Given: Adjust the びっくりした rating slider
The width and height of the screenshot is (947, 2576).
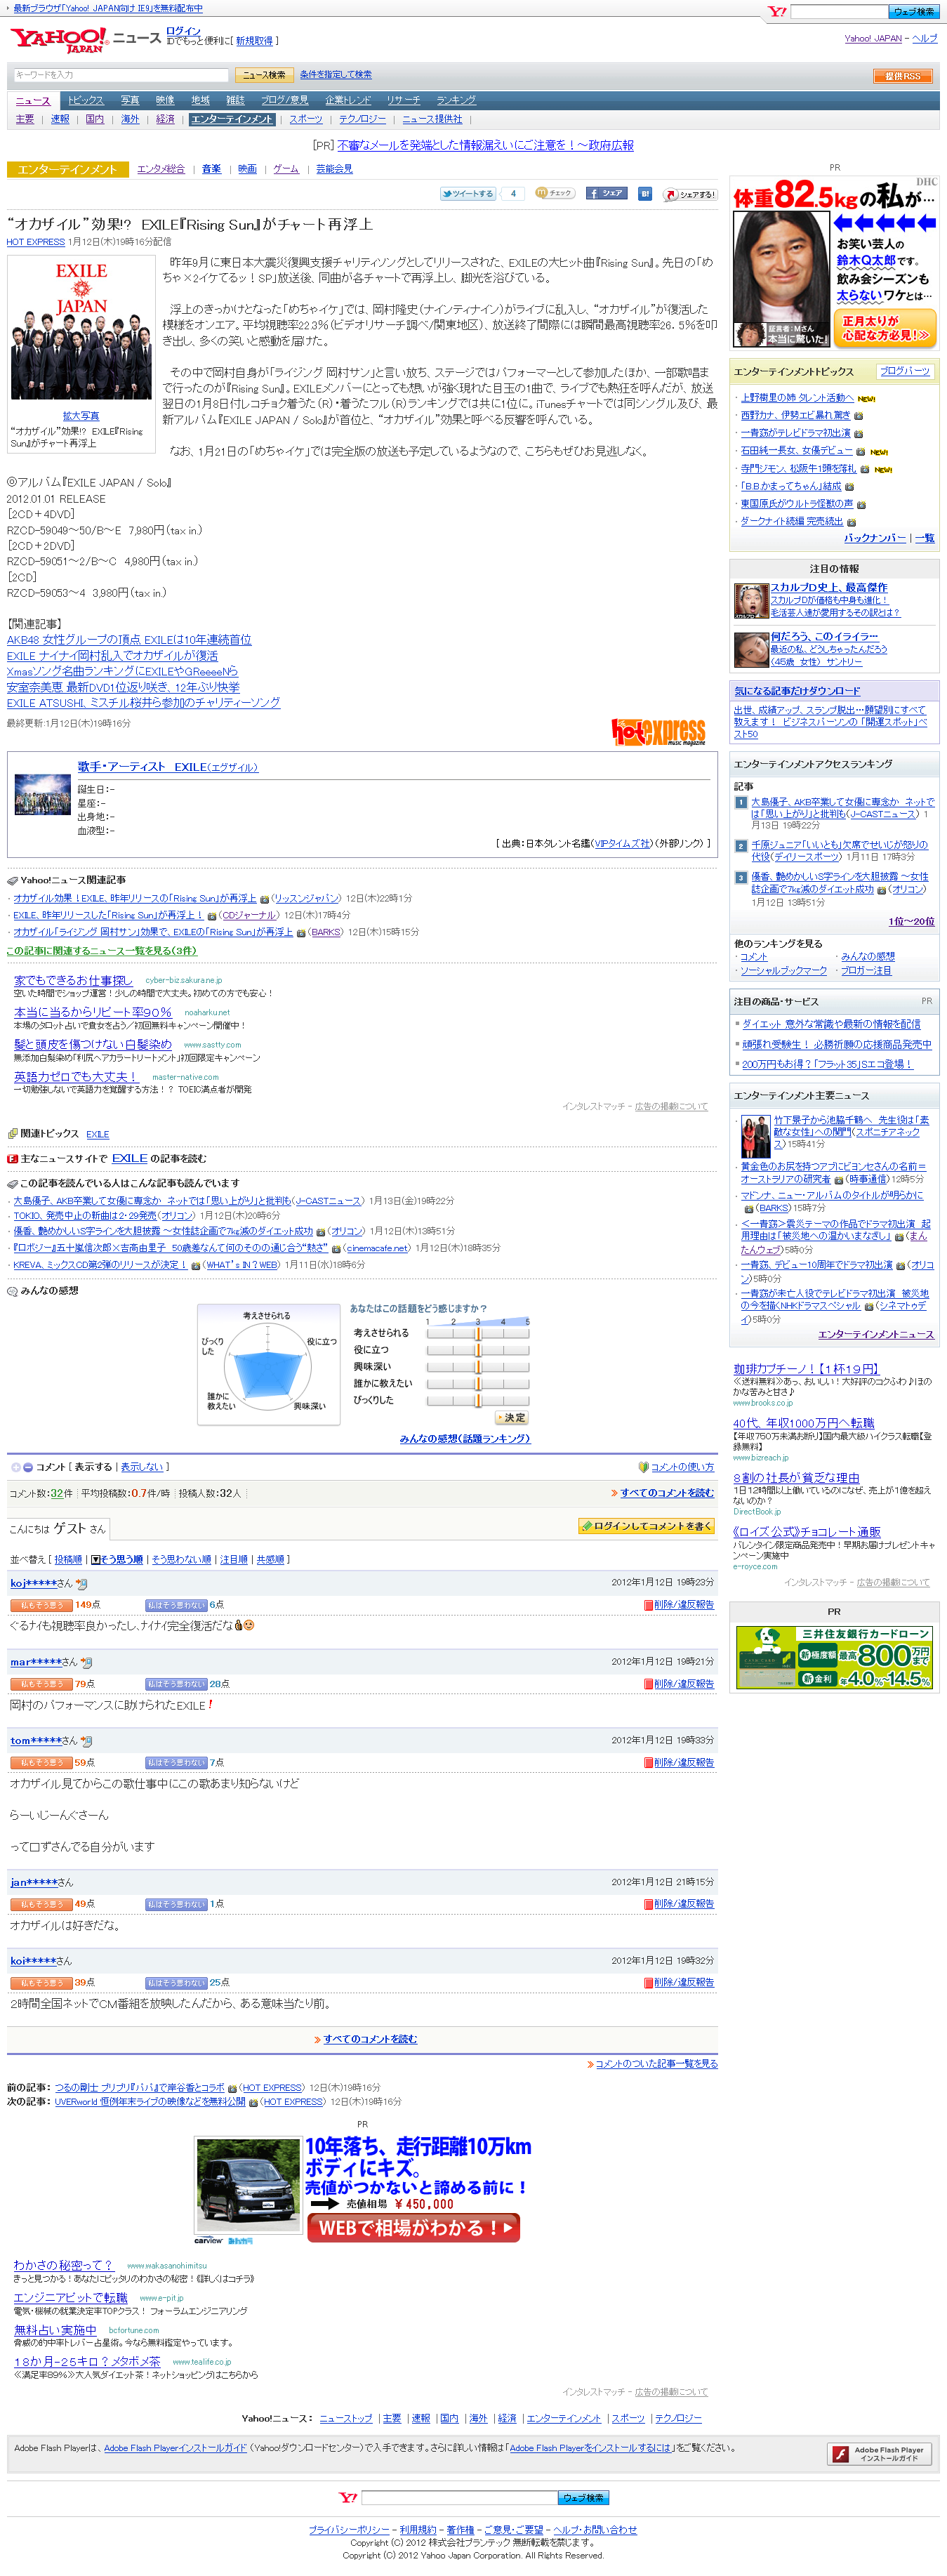Looking at the screenshot, I should 478,1400.
